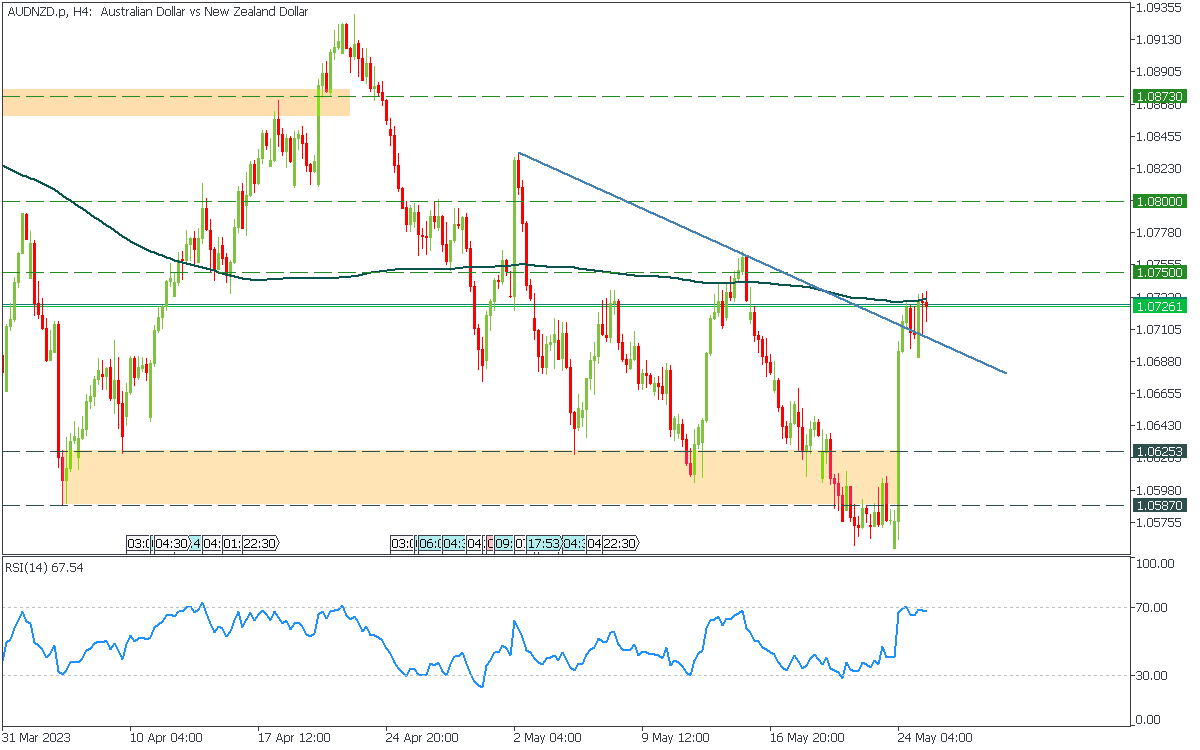Viewport: 1200px width, 750px height.
Task: Click the 1.08730 price level label
Action: point(1159,96)
